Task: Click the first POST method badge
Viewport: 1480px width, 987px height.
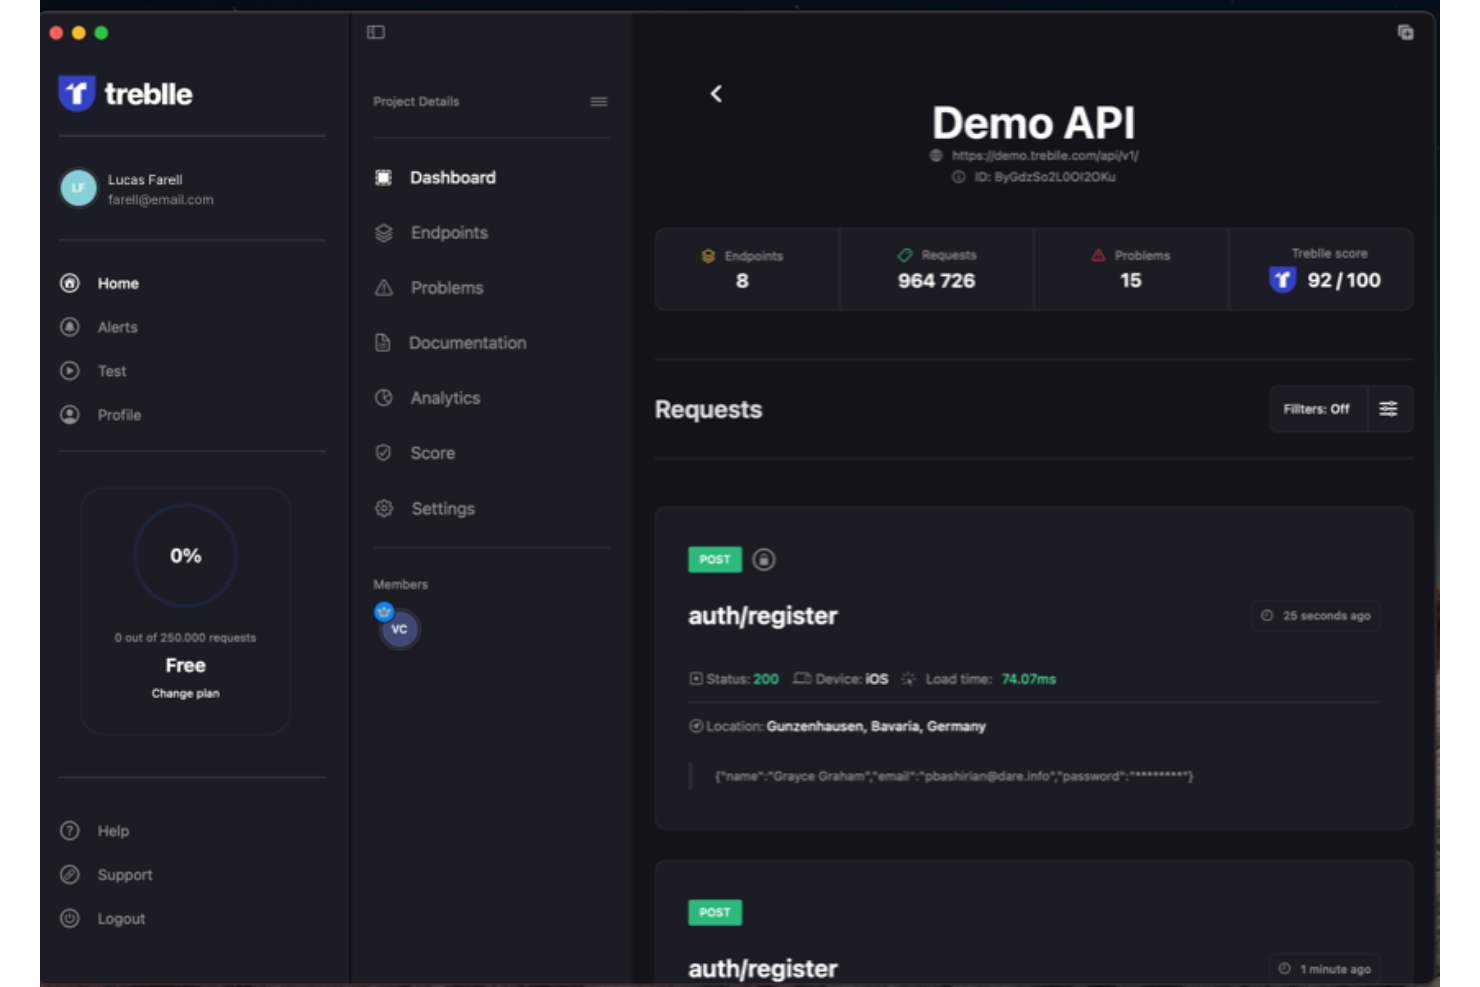Action: (715, 559)
